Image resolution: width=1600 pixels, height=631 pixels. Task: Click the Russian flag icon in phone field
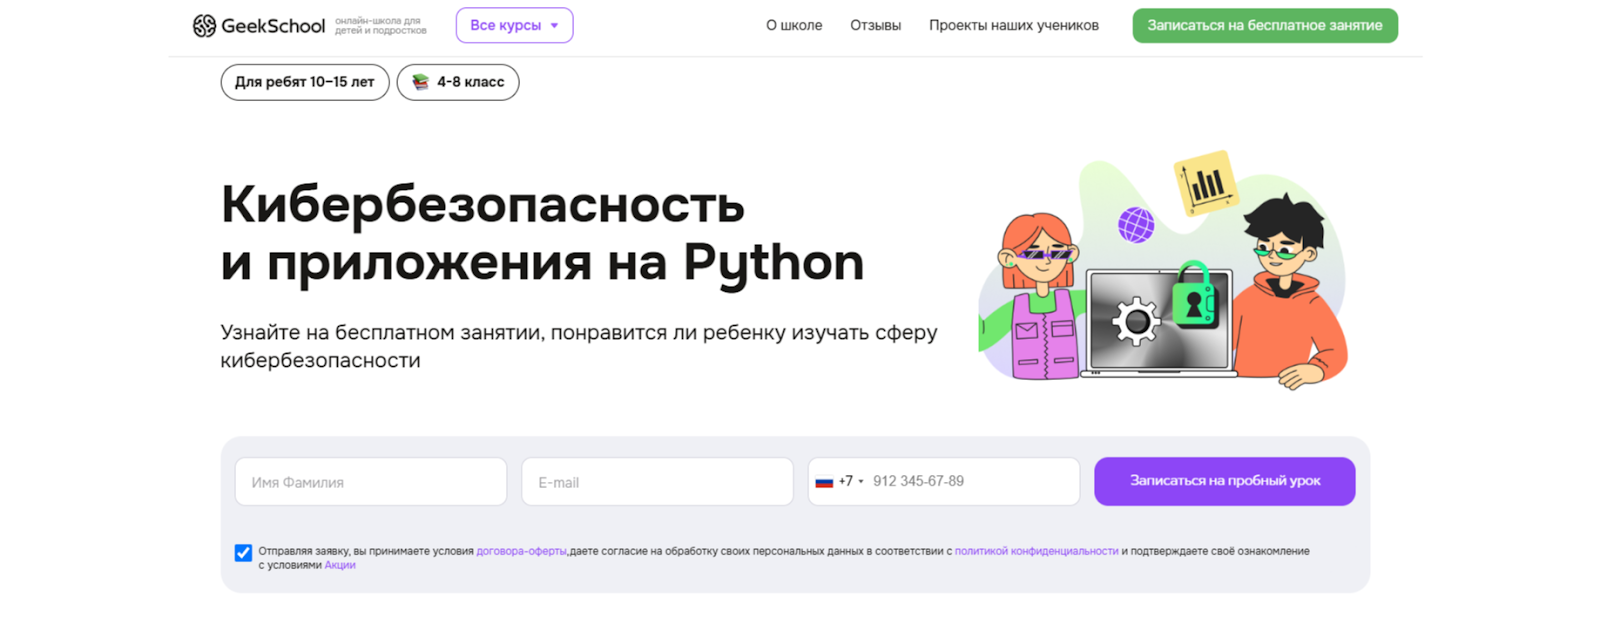click(x=824, y=482)
